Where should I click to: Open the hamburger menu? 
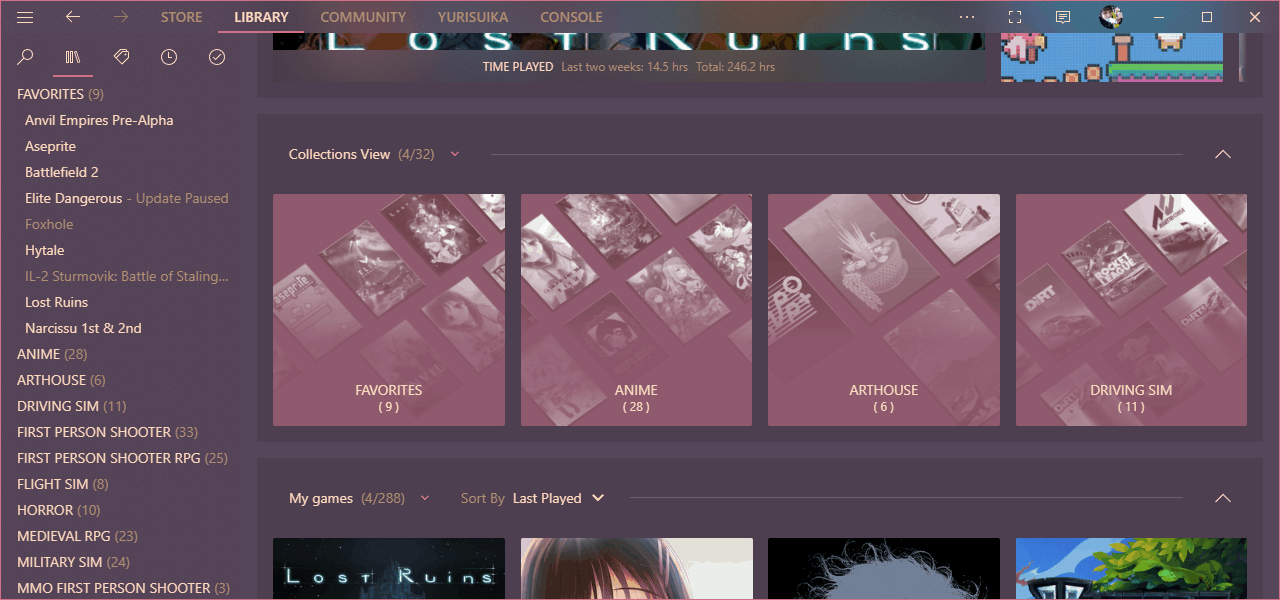coord(25,17)
